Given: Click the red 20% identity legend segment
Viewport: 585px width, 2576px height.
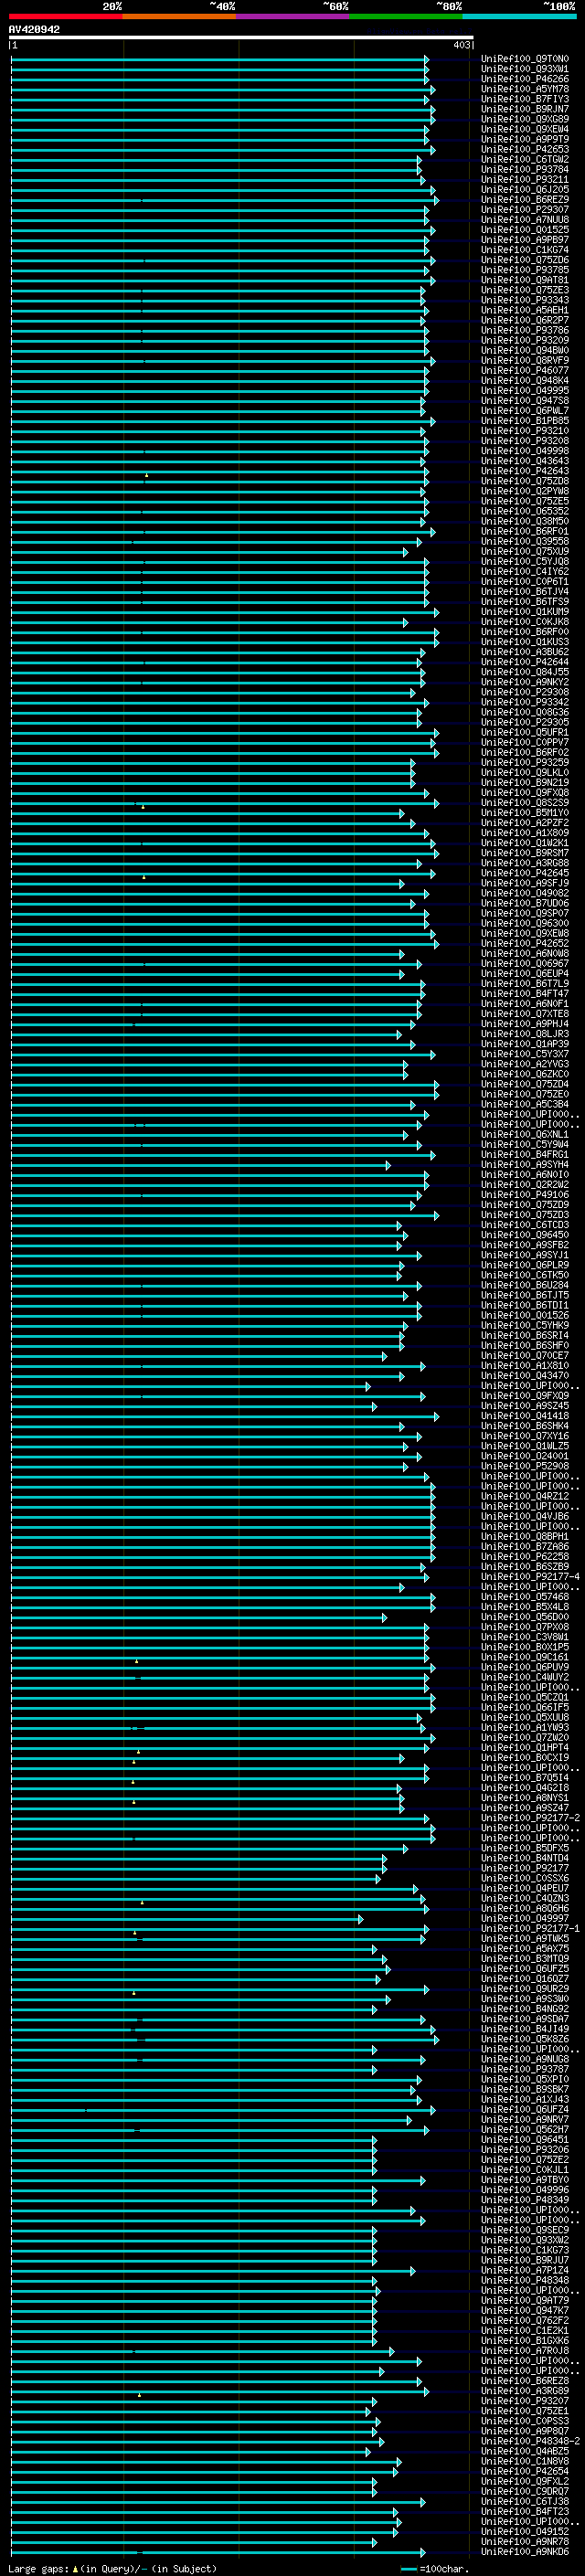Looking at the screenshot, I should click(65, 17).
